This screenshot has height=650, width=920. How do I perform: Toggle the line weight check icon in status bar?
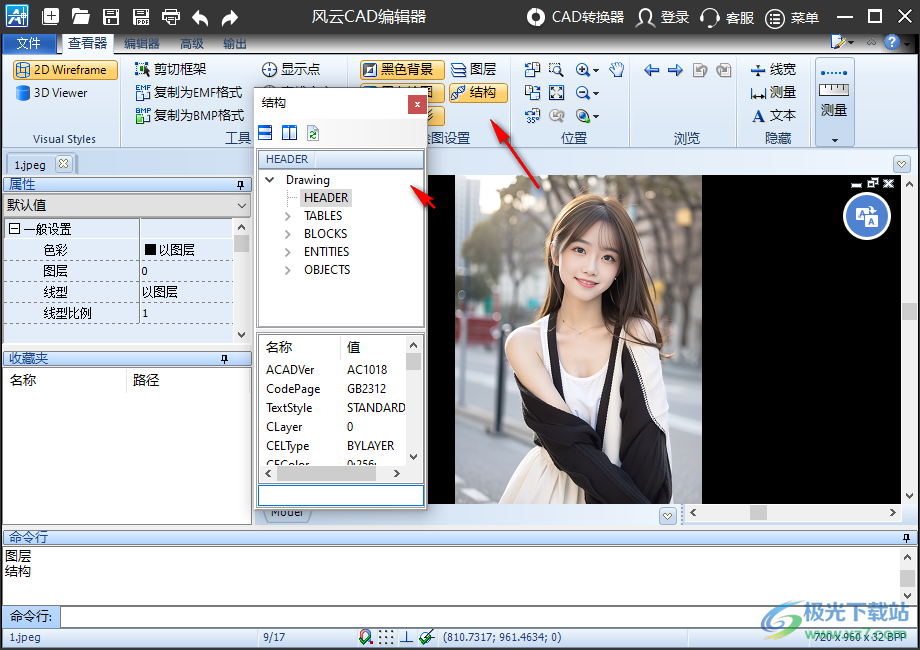click(x=427, y=637)
